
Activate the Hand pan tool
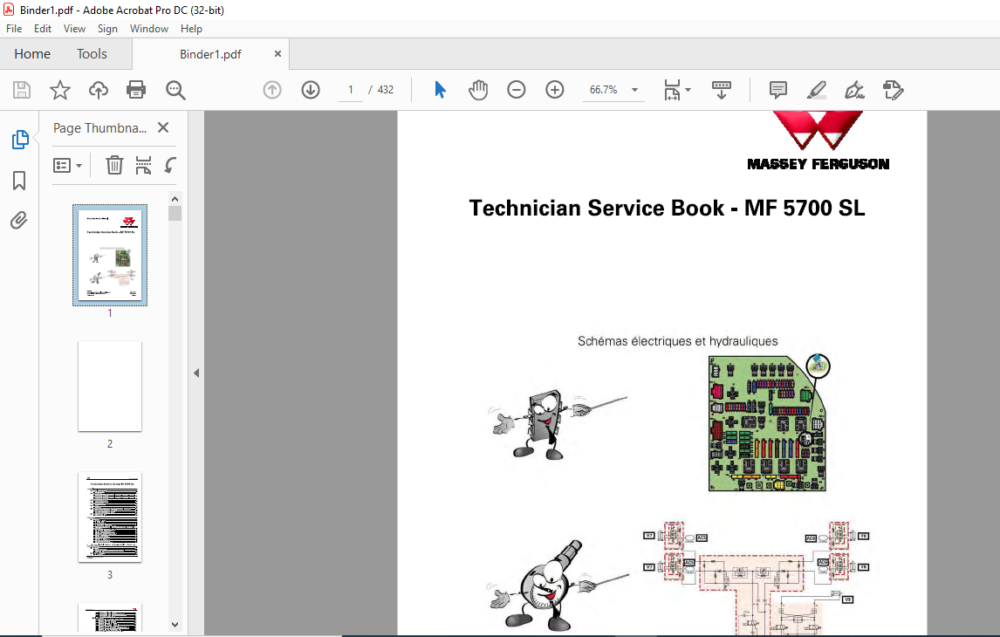click(x=478, y=90)
